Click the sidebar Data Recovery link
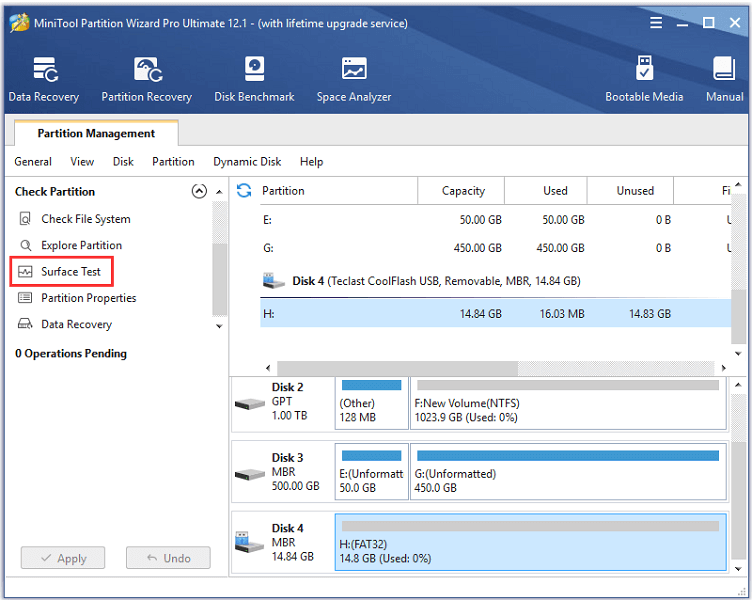 click(76, 324)
